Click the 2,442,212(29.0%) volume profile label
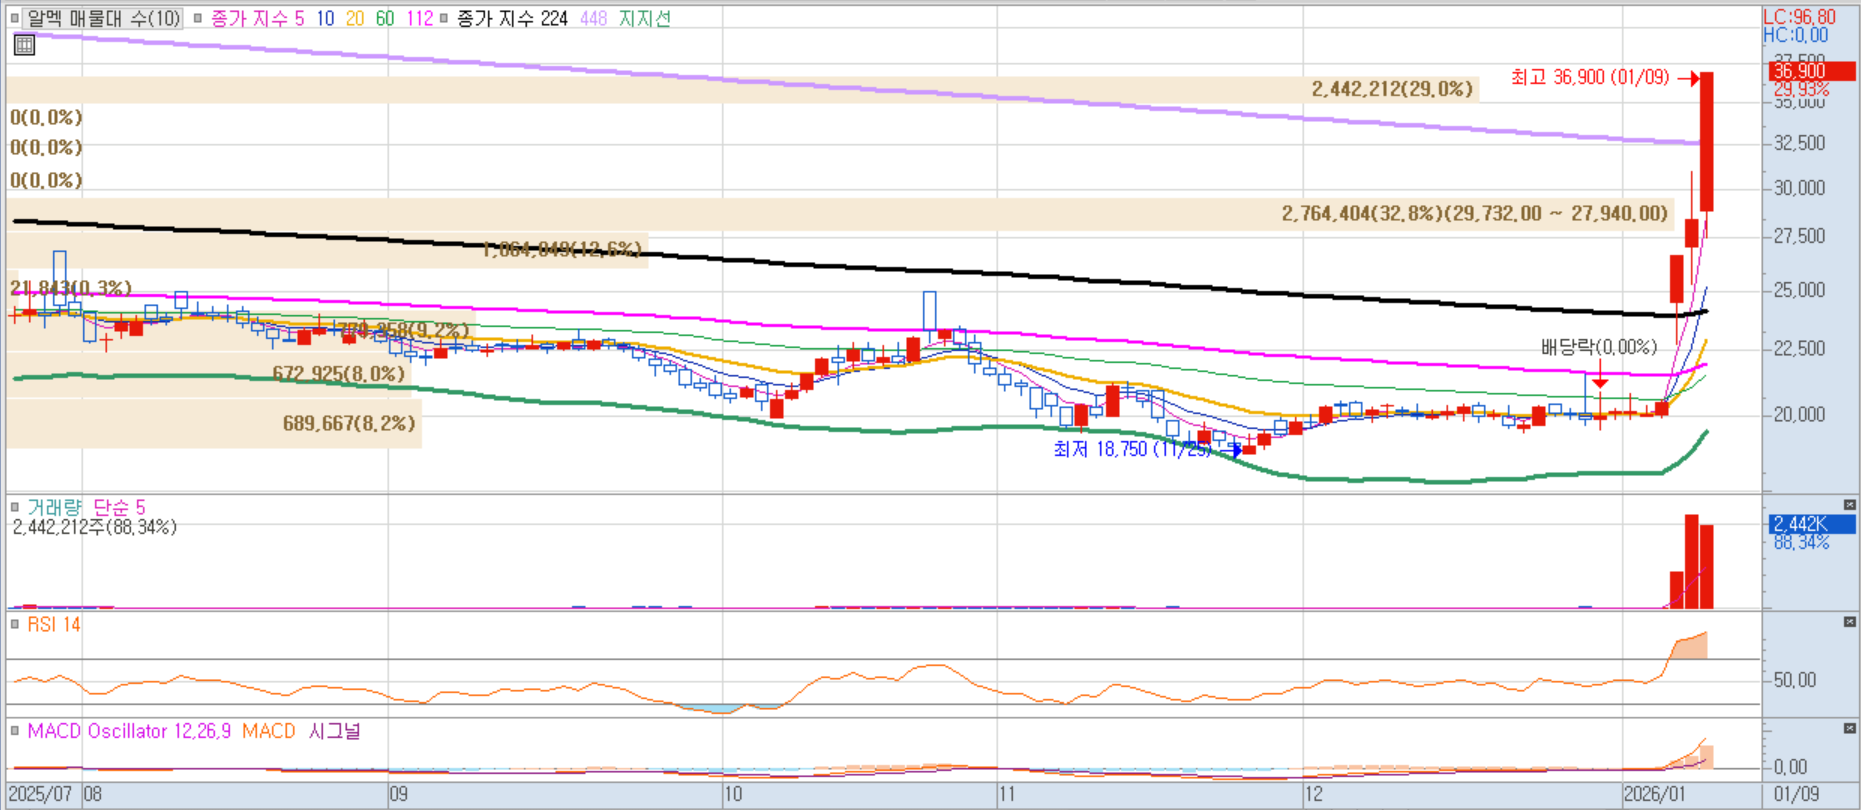 [x=1392, y=89]
